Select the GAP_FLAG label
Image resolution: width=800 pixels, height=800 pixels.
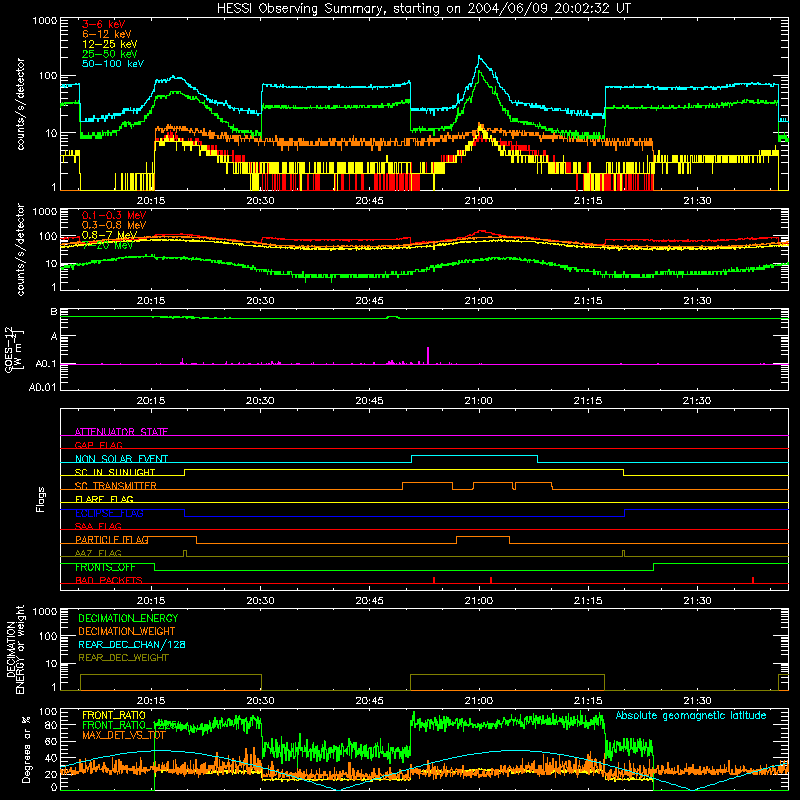pos(98,445)
